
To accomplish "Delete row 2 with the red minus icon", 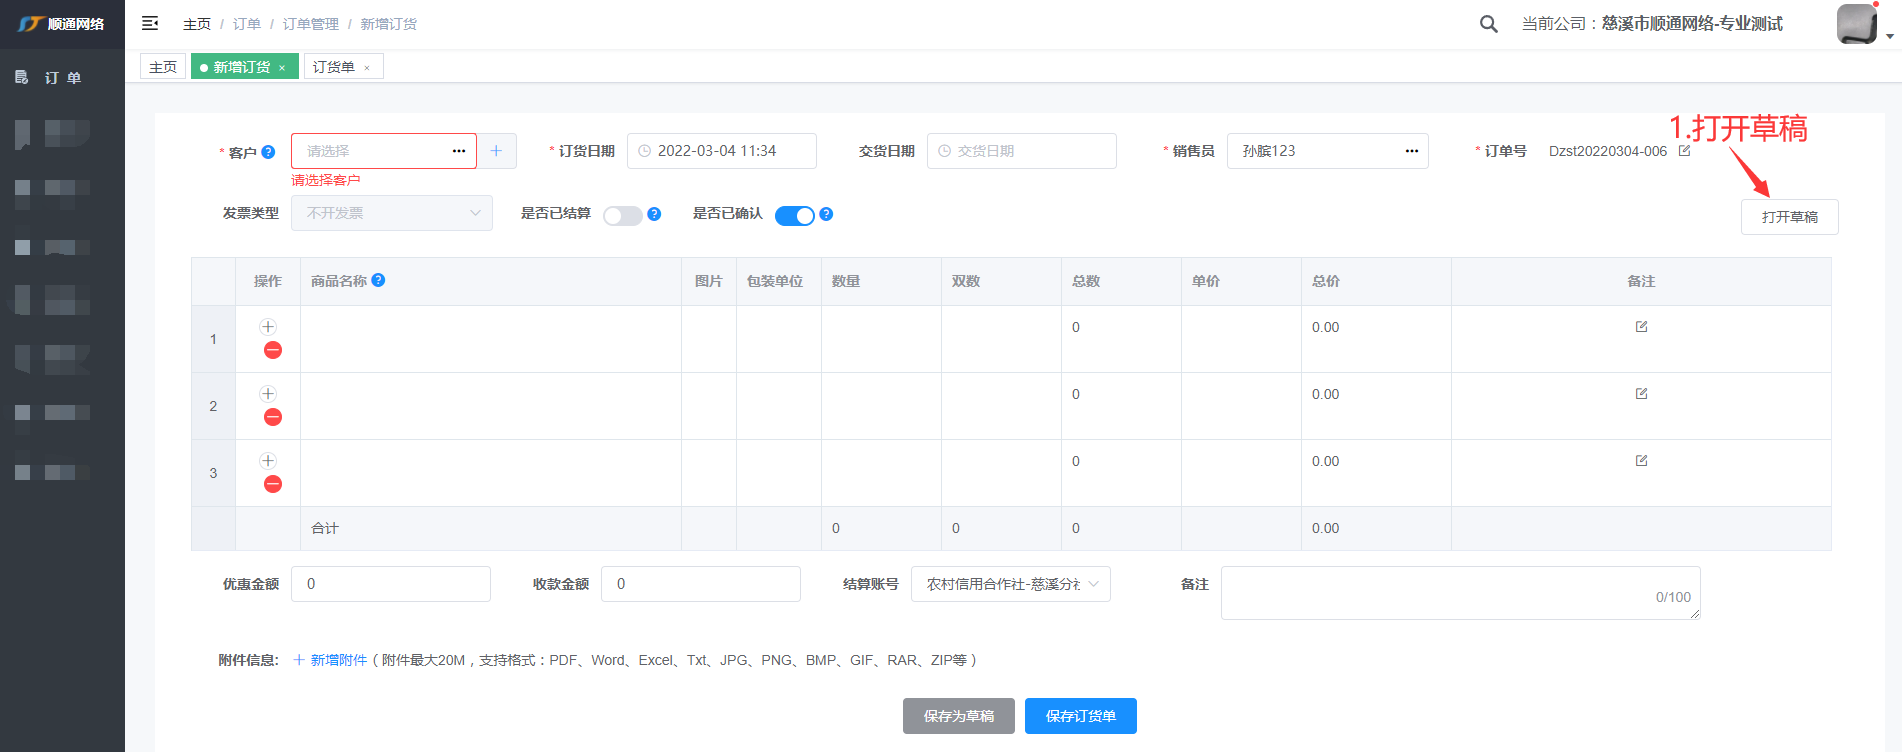I will point(272,417).
